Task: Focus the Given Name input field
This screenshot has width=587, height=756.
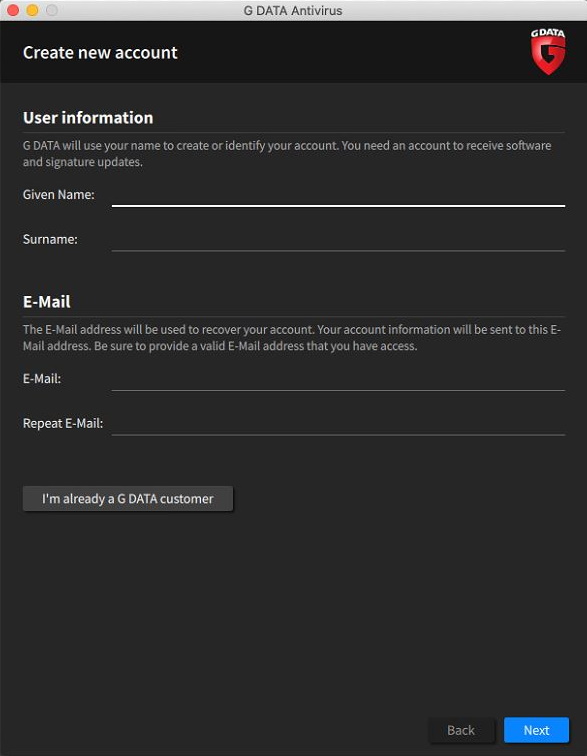Action: tap(338, 196)
